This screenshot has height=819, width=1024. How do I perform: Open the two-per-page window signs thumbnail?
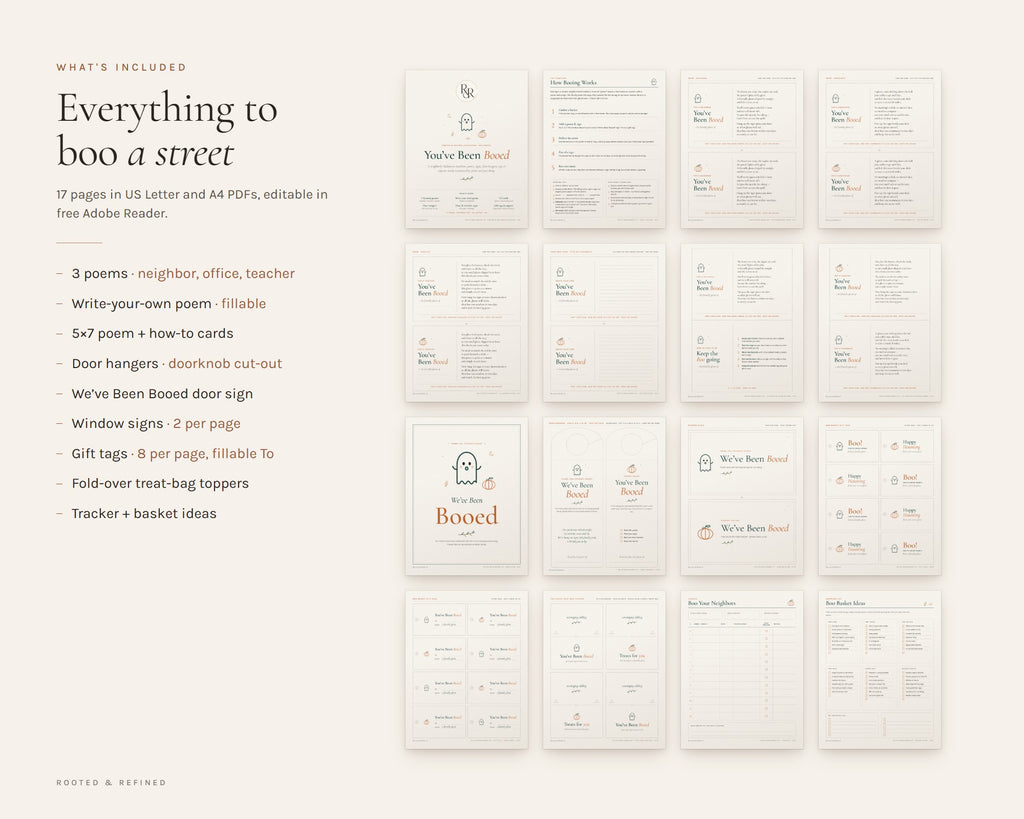(x=742, y=496)
